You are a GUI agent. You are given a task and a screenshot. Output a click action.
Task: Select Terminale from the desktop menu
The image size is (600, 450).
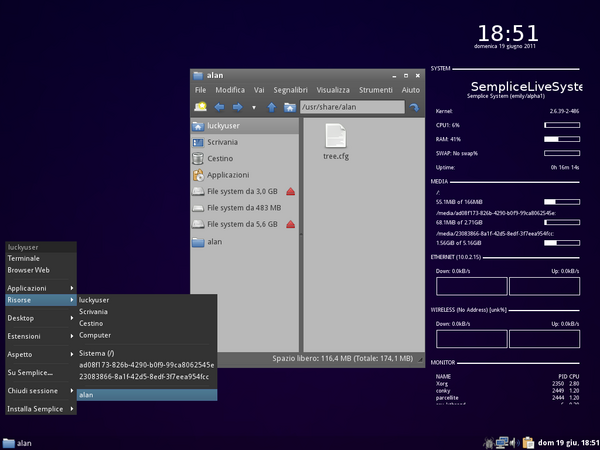coord(24,258)
